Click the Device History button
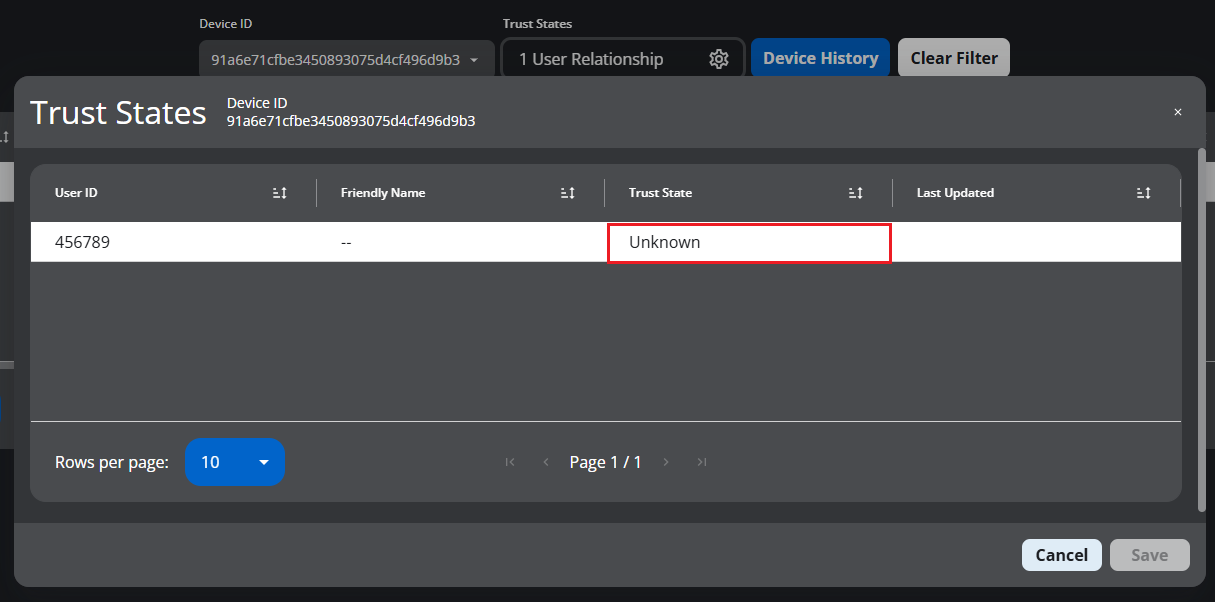 pyautogui.click(x=821, y=58)
